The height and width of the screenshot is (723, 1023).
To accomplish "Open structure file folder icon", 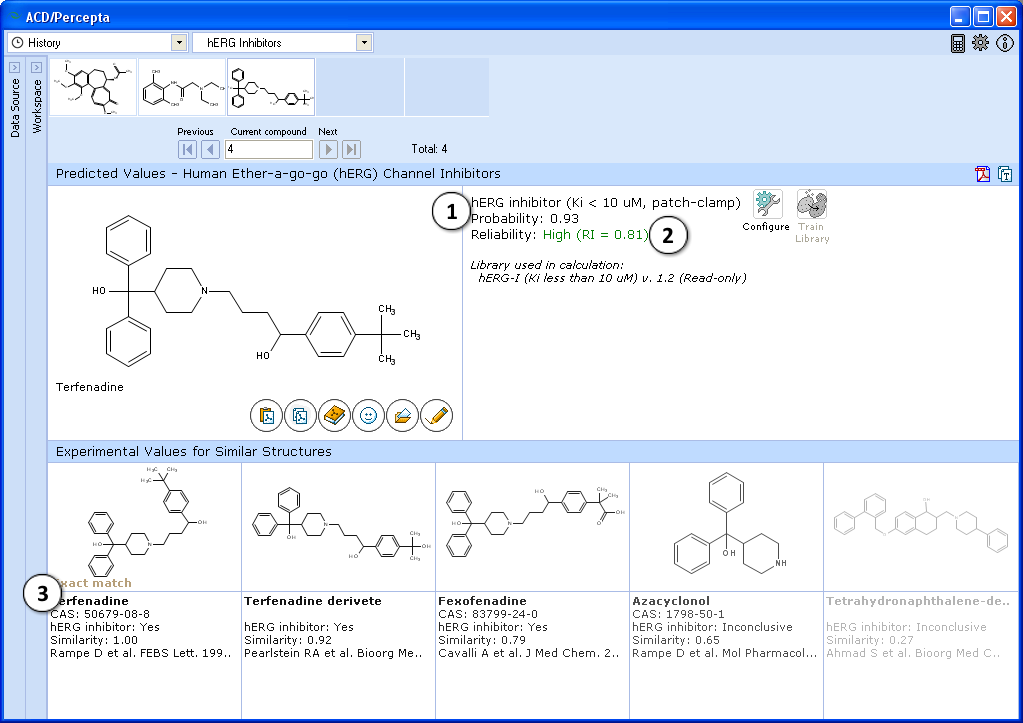I will [x=402, y=415].
